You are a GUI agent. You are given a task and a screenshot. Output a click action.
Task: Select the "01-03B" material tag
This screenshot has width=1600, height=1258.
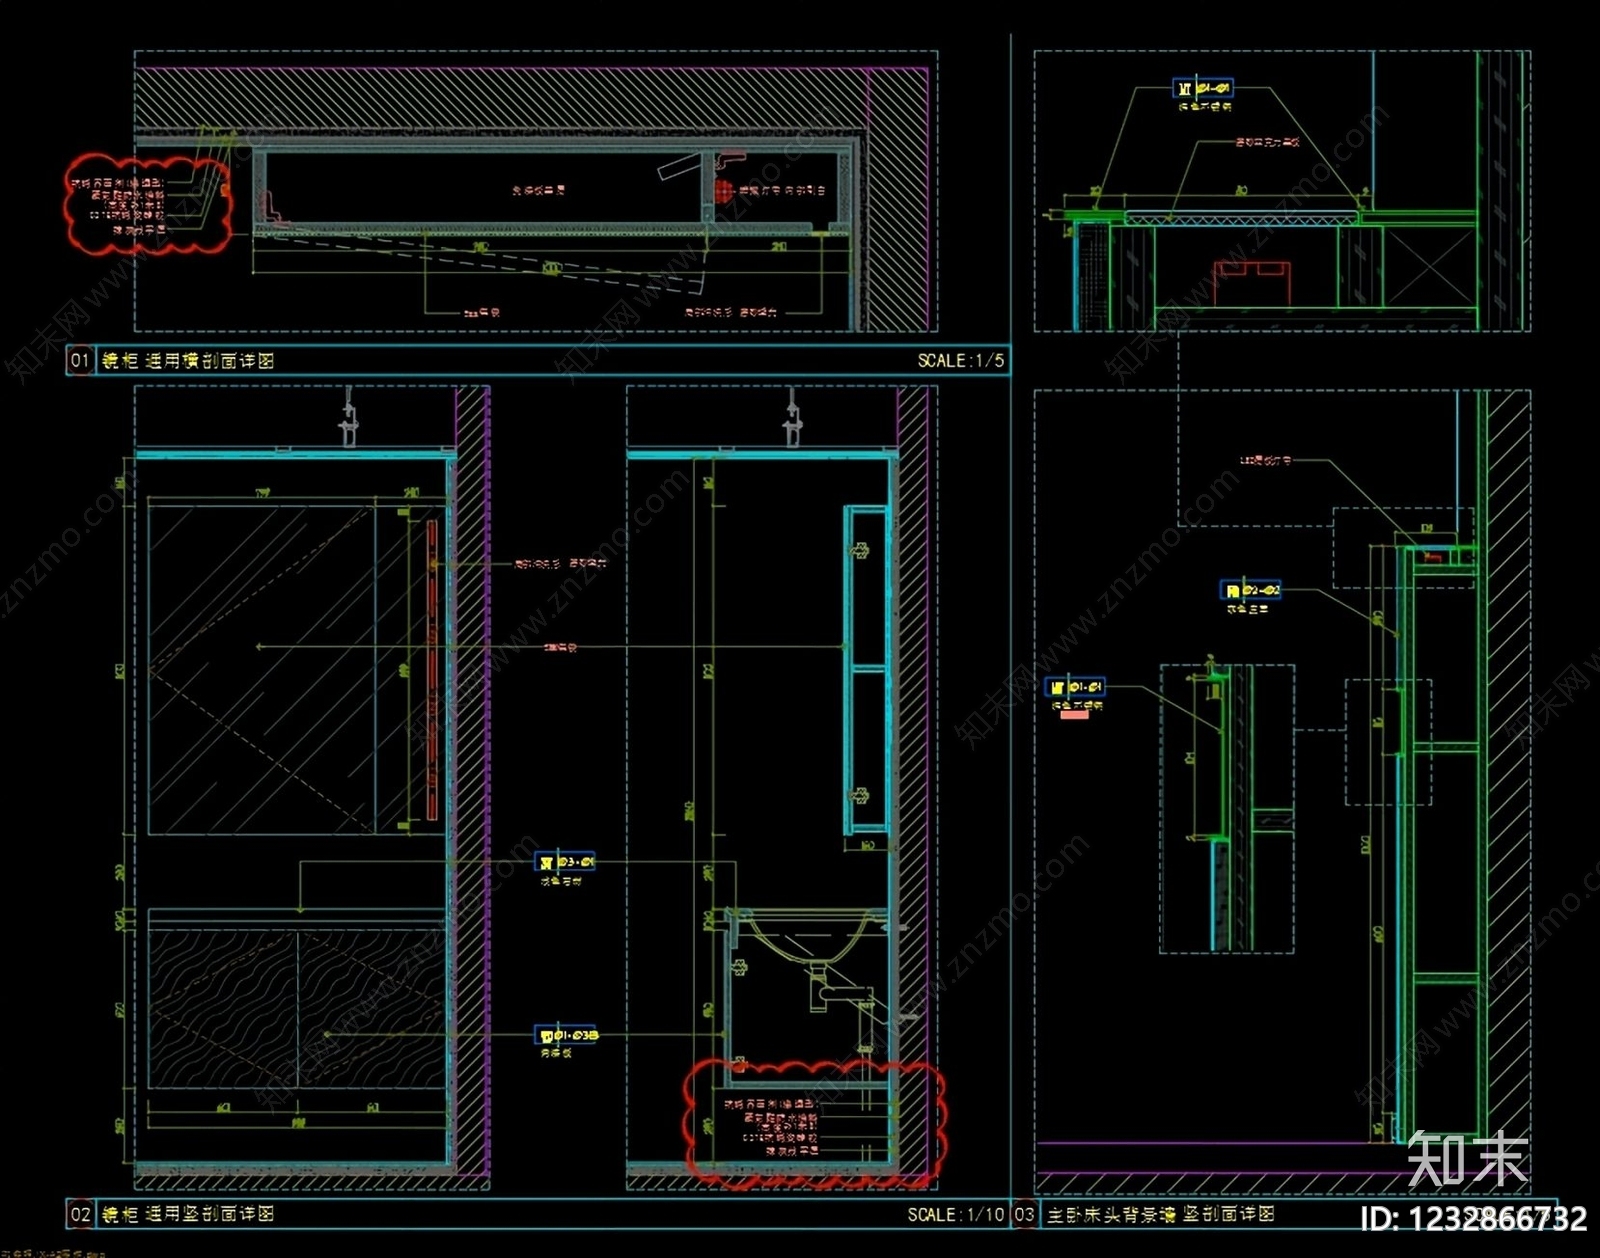pyautogui.click(x=566, y=1035)
